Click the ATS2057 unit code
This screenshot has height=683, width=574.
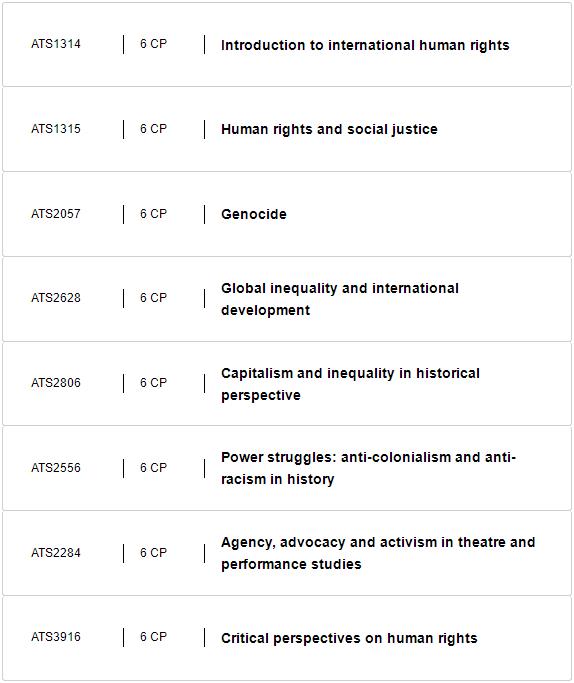click(x=56, y=214)
